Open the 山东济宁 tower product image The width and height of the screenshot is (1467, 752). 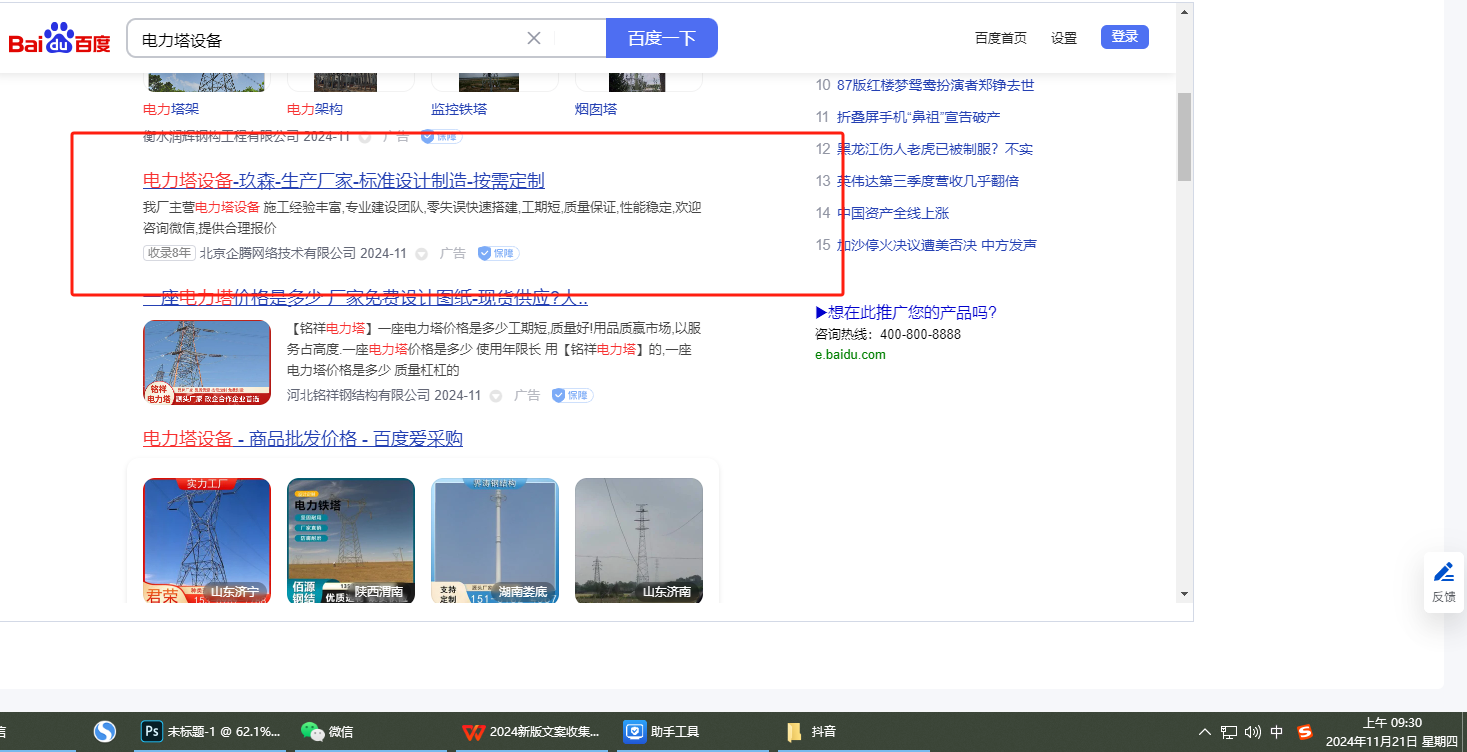coord(207,541)
